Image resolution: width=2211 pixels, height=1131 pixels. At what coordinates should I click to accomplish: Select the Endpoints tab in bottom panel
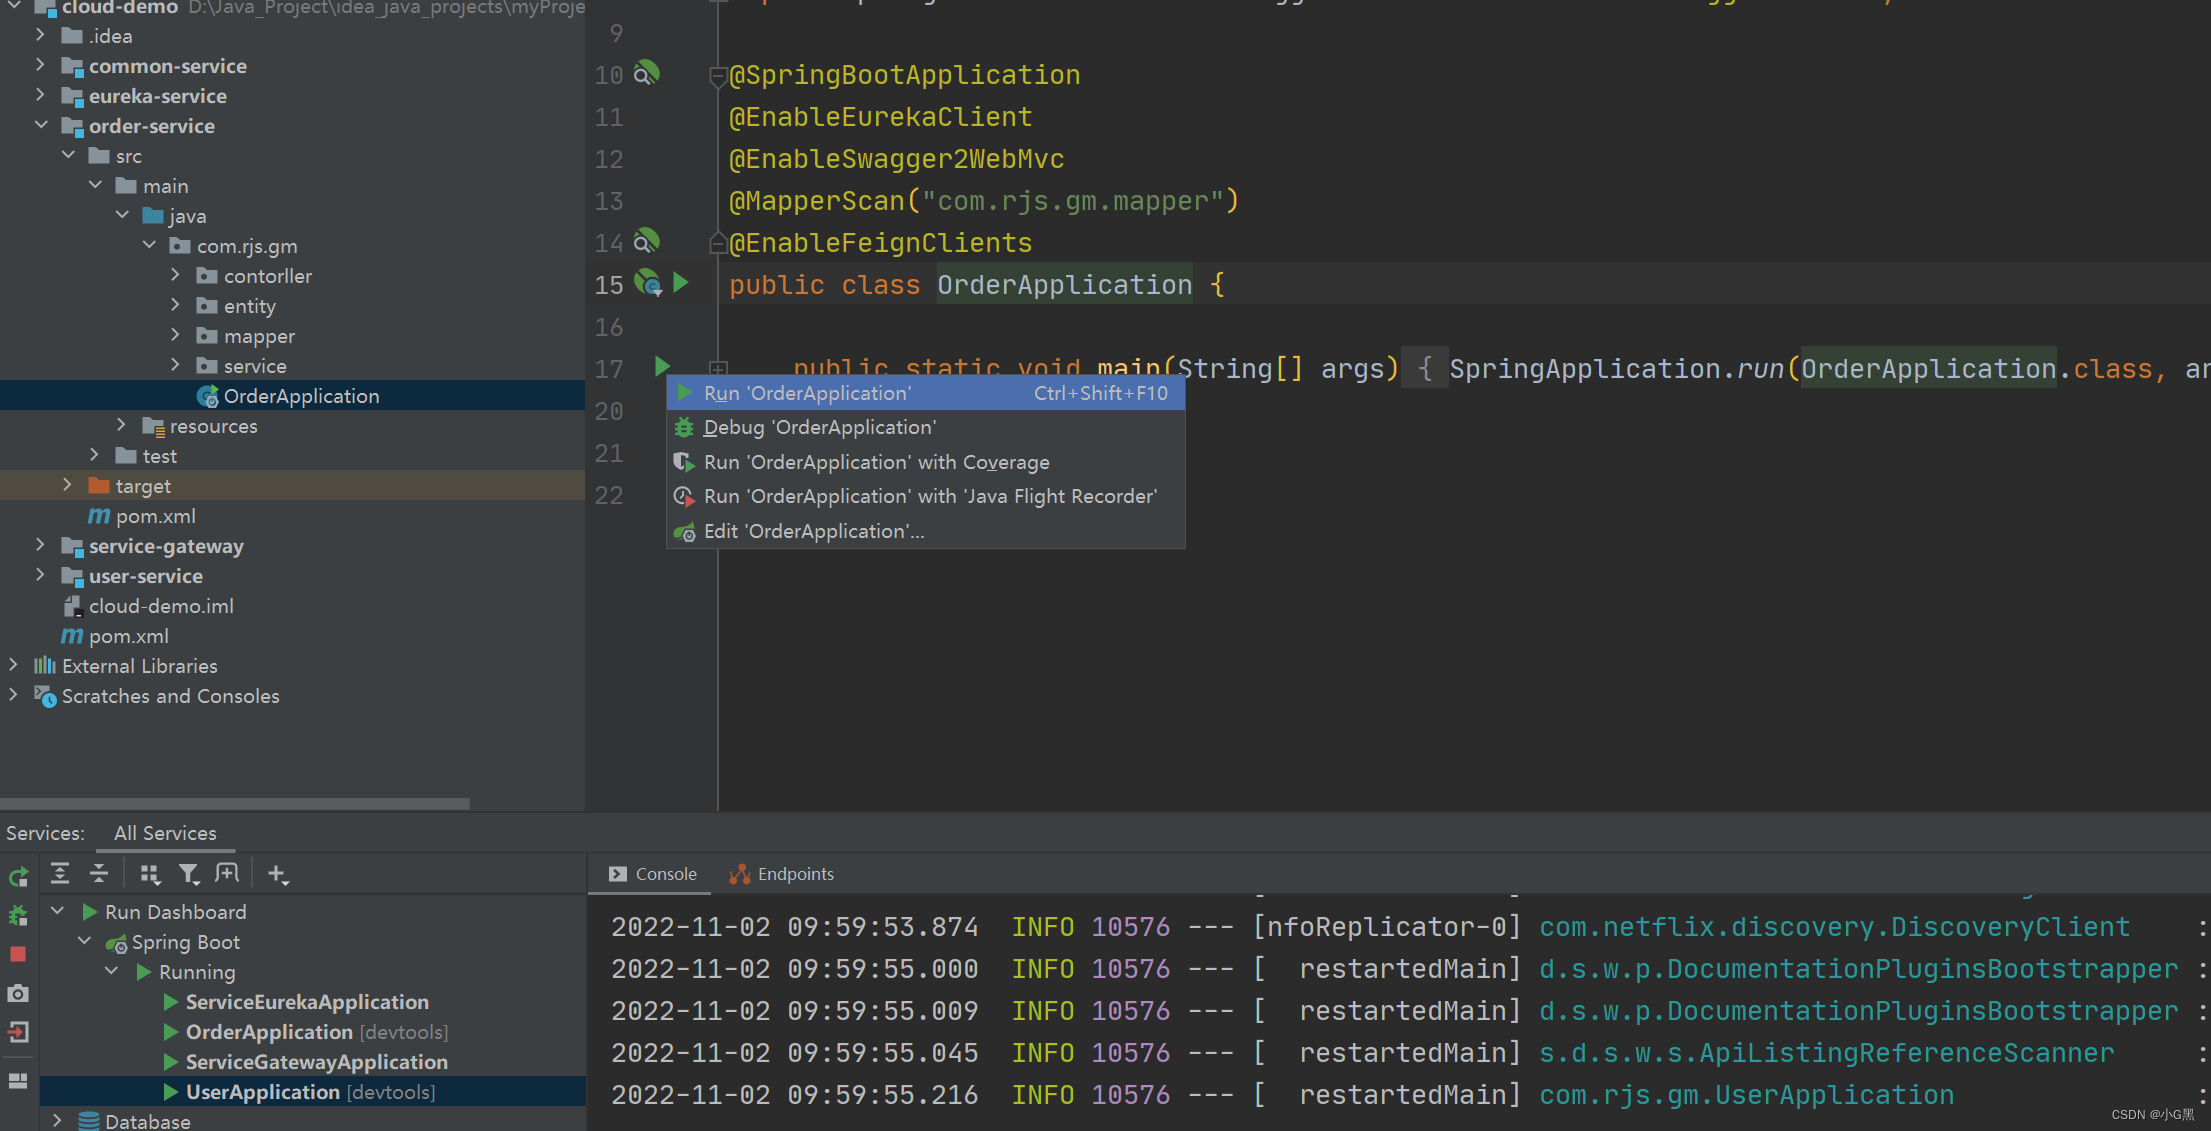(793, 871)
